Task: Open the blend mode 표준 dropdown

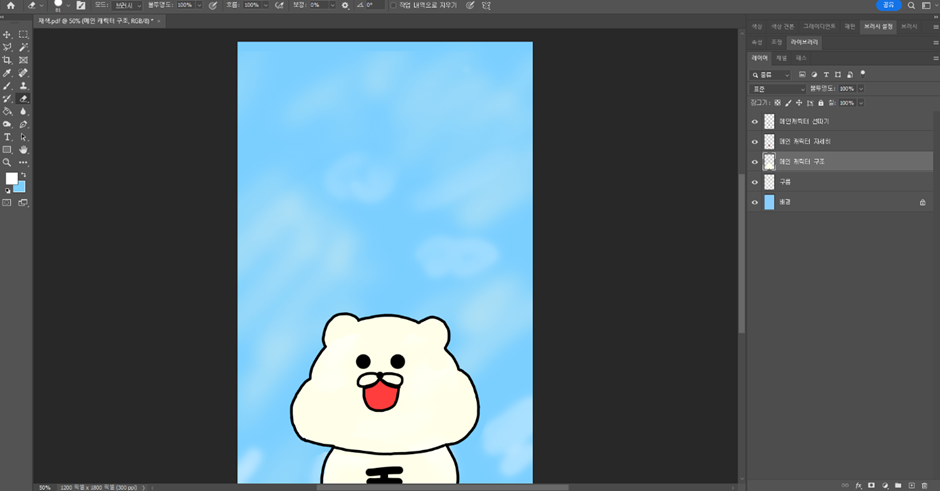Action: [x=778, y=89]
